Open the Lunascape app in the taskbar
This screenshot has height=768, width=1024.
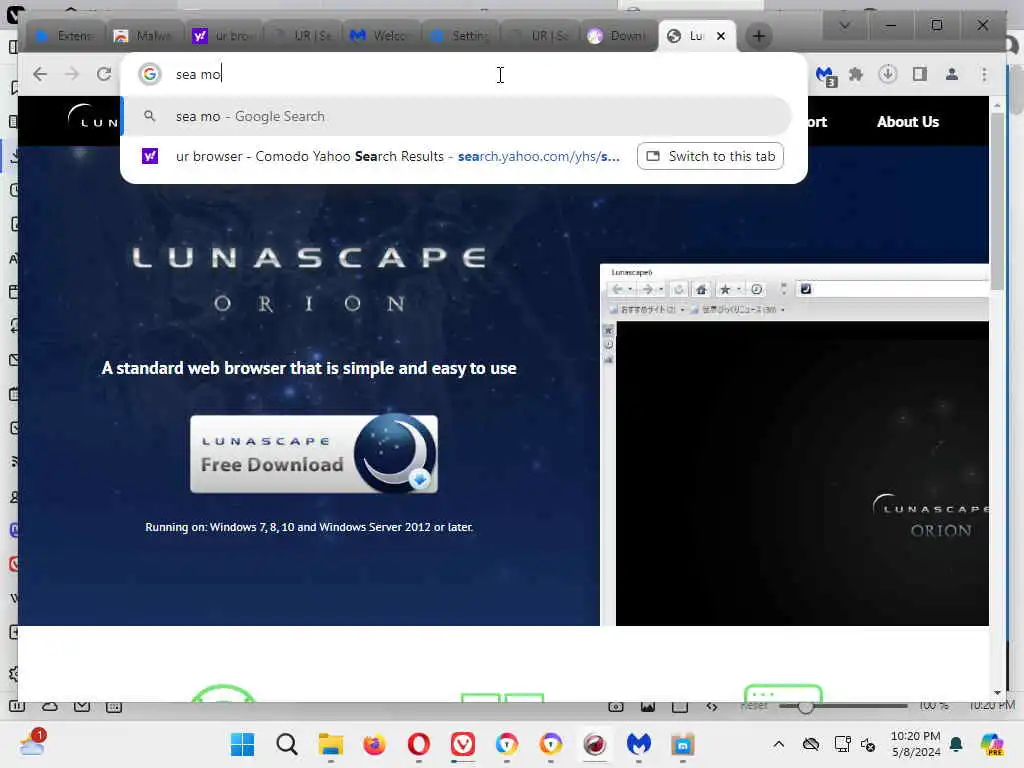point(595,744)
